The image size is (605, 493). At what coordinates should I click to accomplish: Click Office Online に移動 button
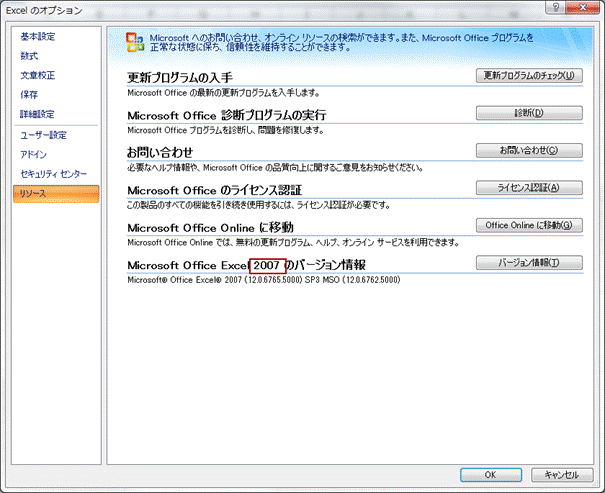pyautogui.click(x=528, y=226)
